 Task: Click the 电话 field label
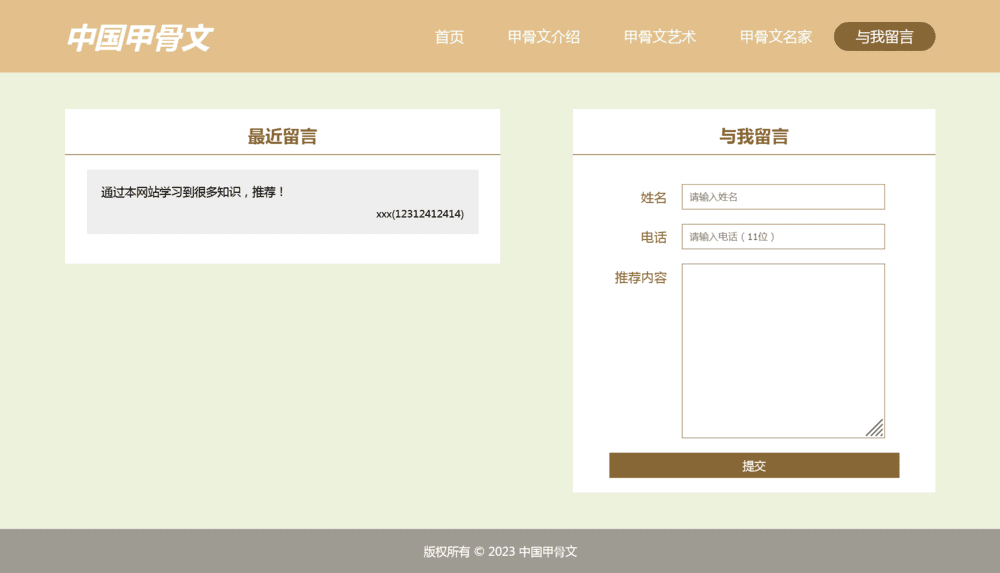coord(653,237)
